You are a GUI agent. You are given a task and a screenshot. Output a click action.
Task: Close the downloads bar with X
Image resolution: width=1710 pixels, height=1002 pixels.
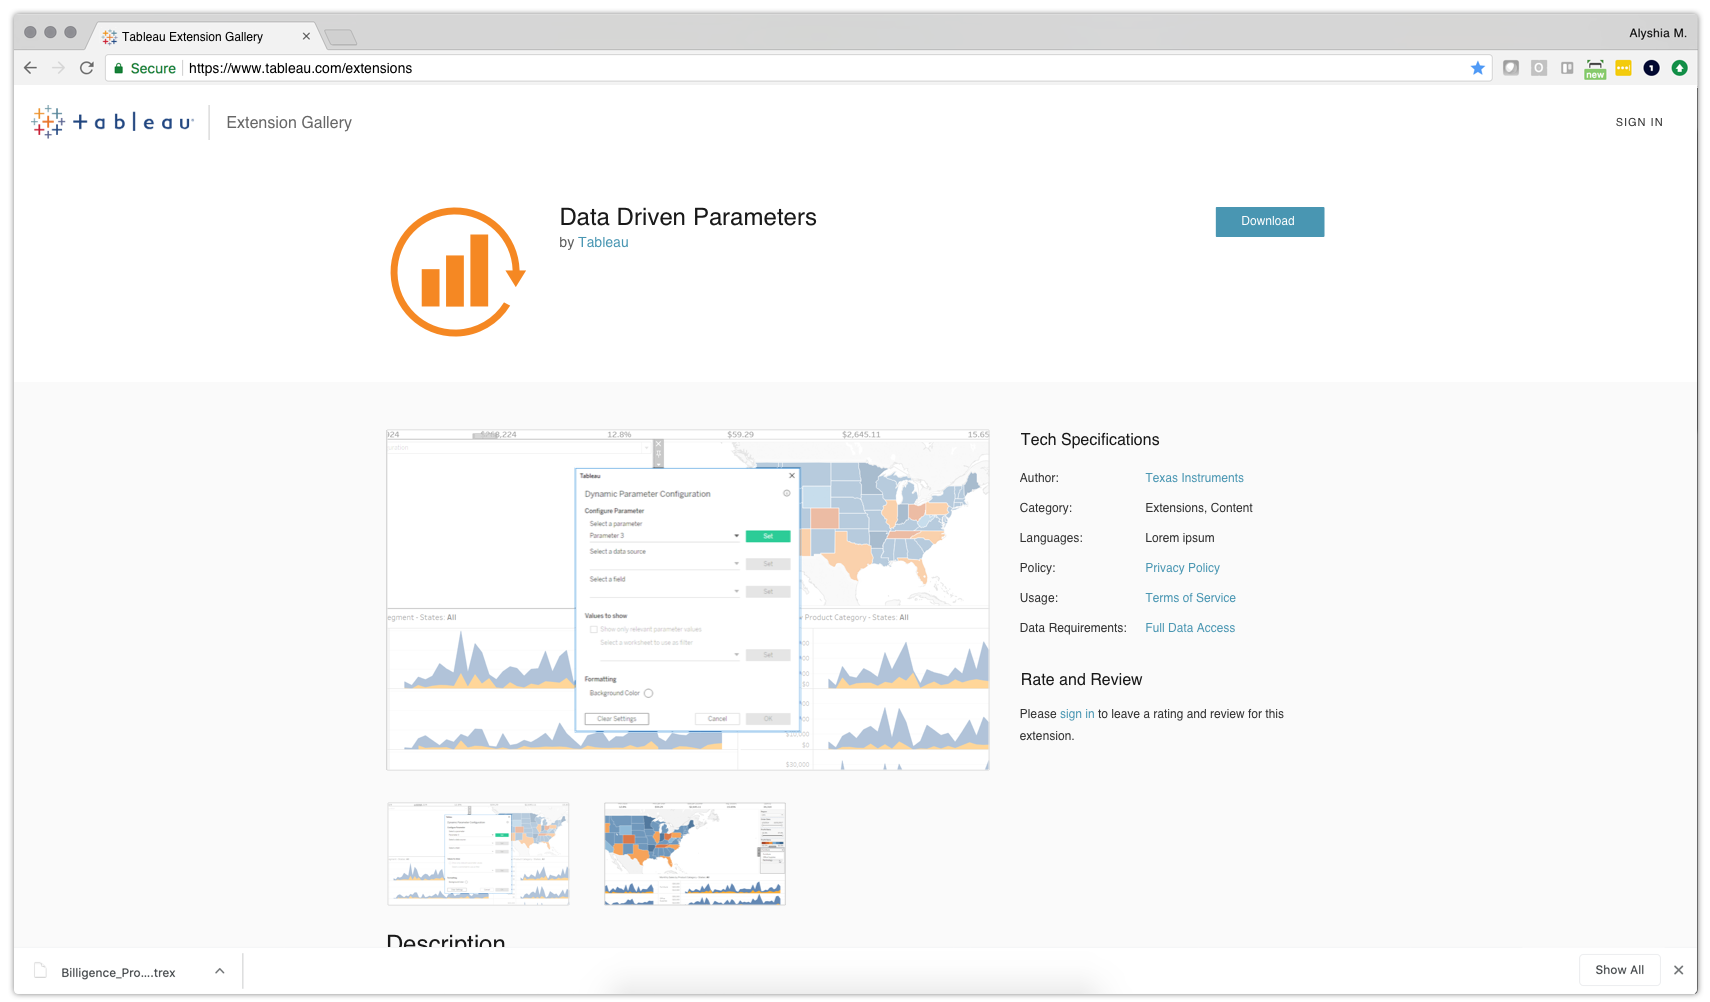click(1679, 970)
